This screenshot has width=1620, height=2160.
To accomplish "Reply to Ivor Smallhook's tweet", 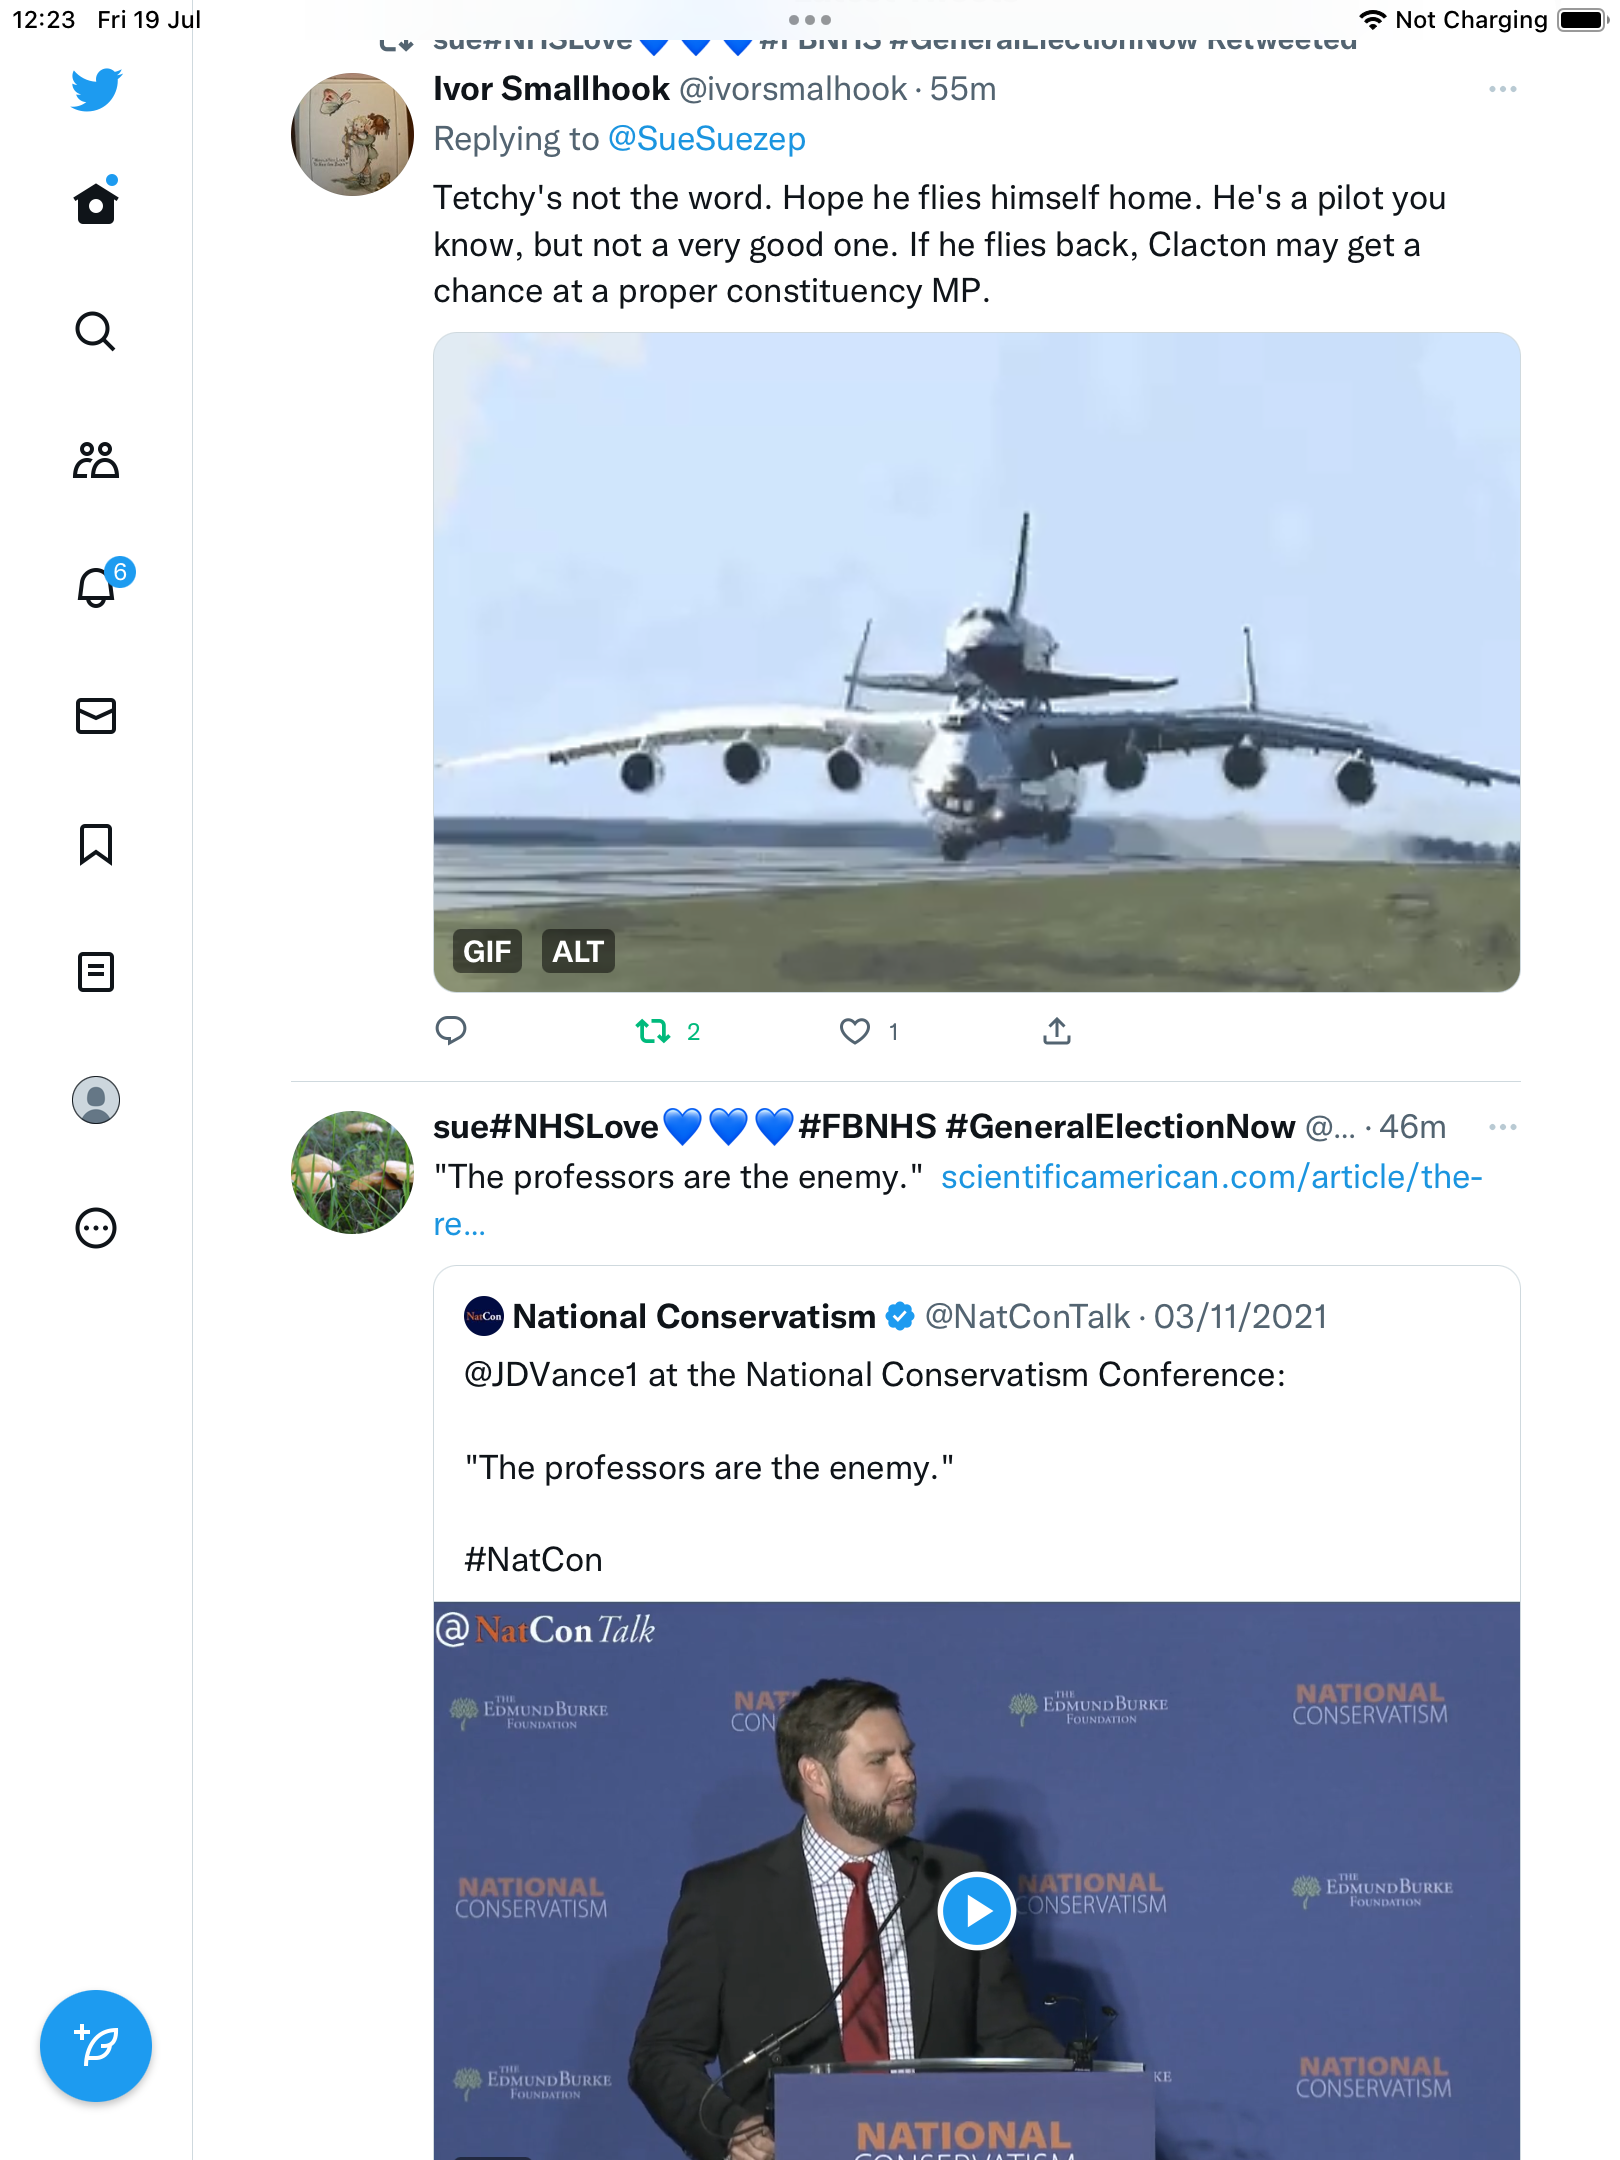I will pos(451,1030).
